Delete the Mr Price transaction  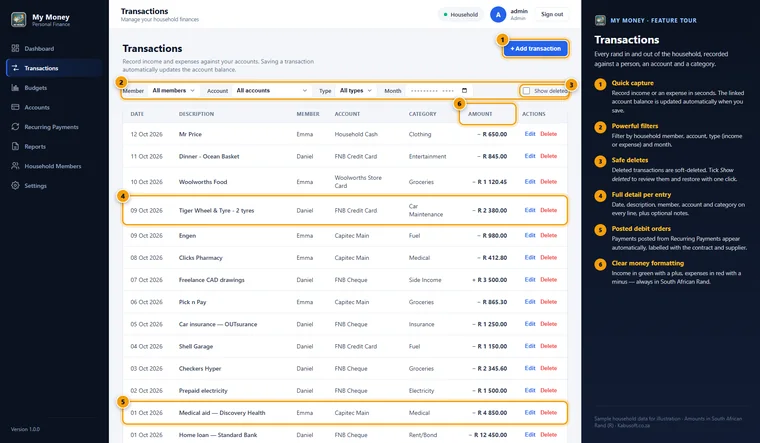click(549, 134)
